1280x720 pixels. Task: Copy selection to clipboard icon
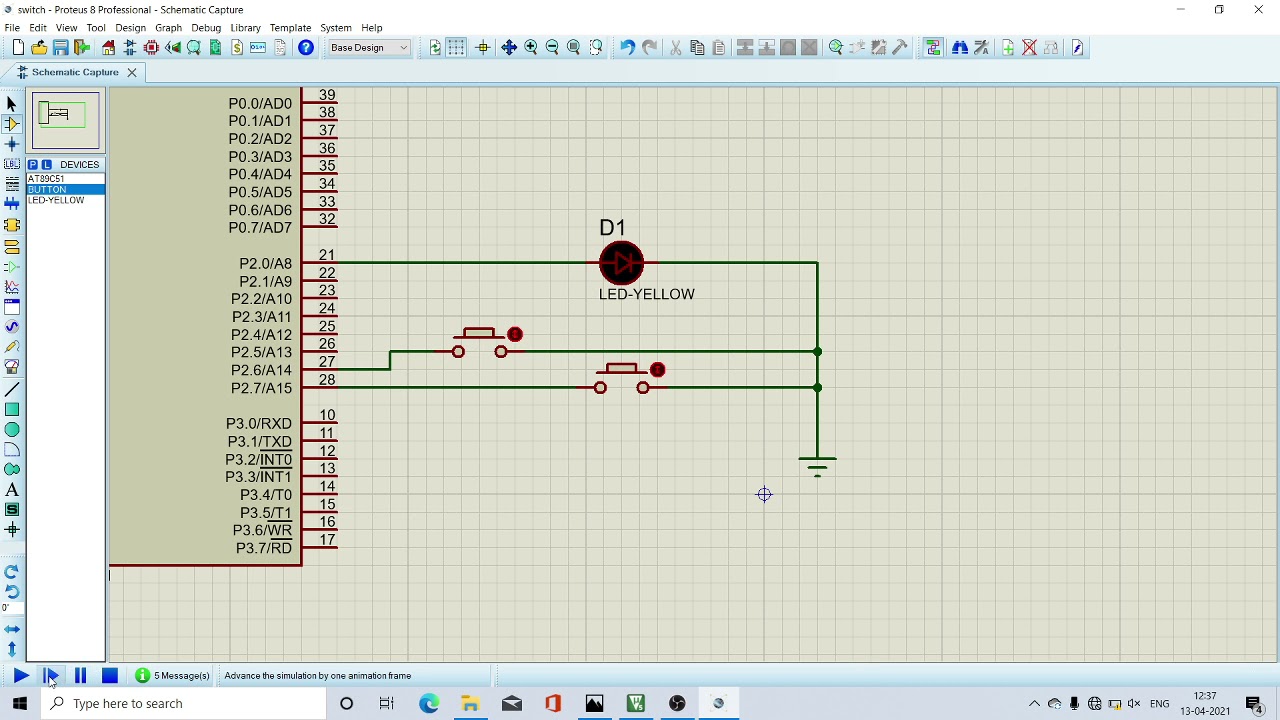point(697,47)
